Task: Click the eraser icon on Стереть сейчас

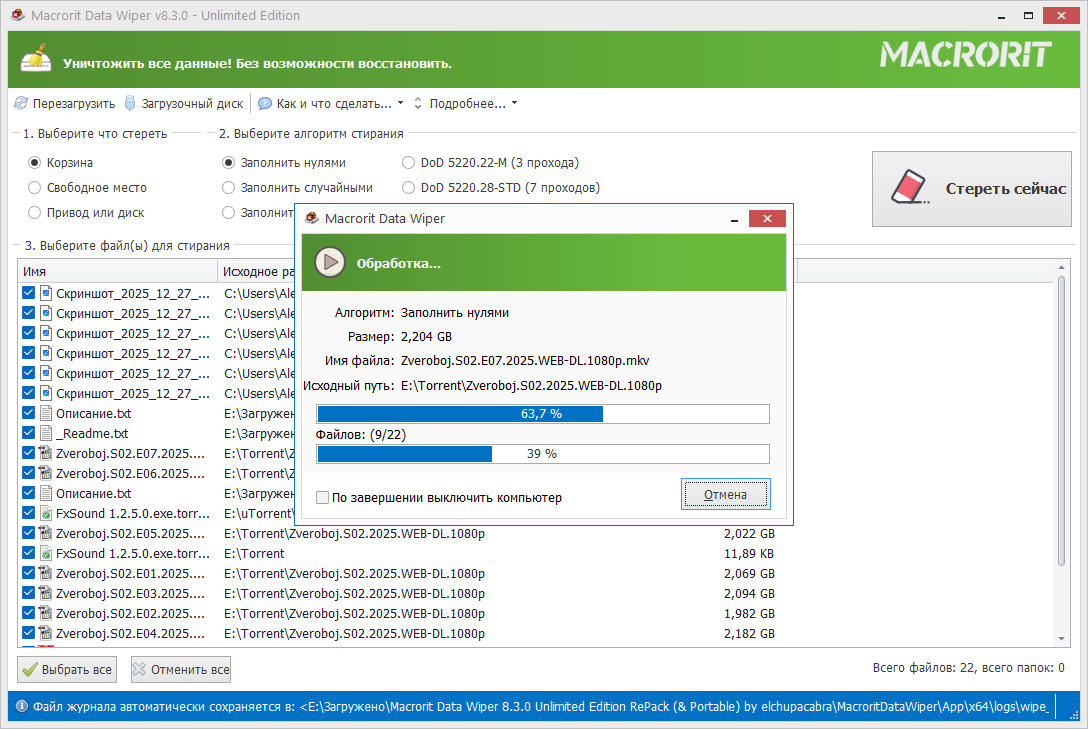Action: point(908,188)
